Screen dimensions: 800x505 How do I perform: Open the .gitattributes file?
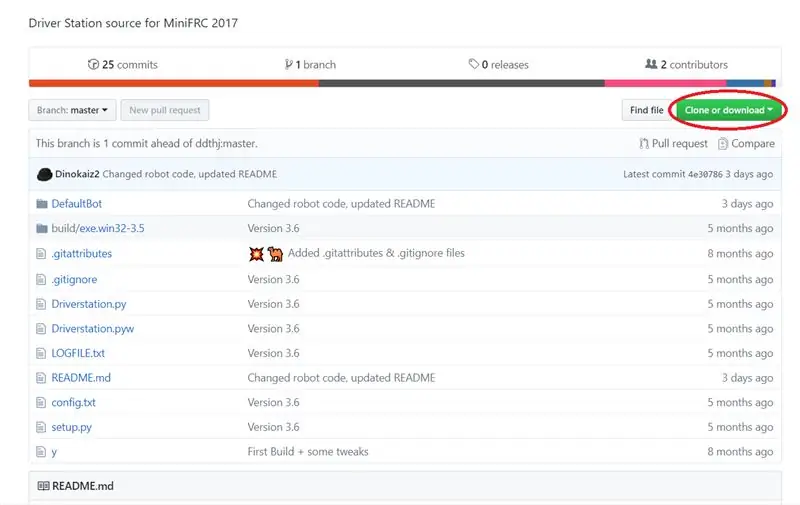tap(82, 254)
